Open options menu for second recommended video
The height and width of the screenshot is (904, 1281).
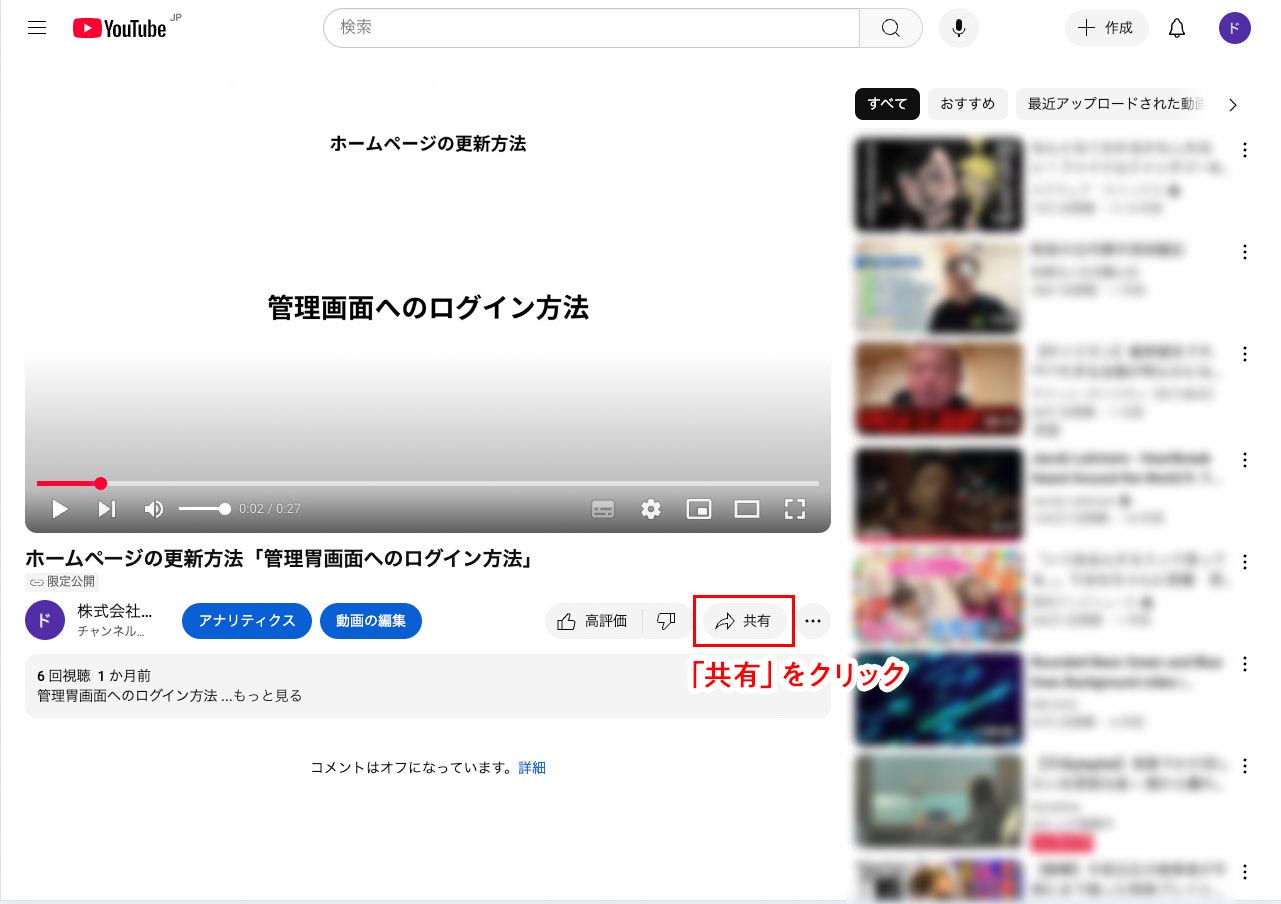pos(1245,253)
